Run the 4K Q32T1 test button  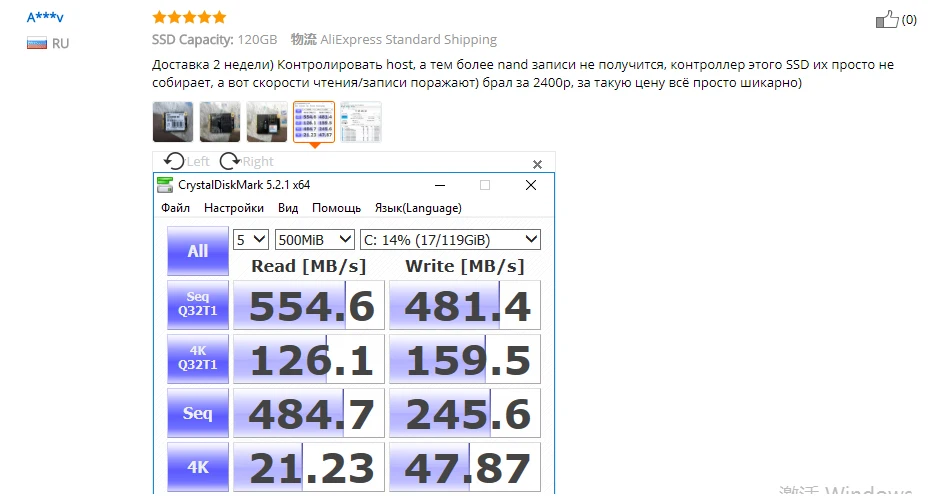tap(198, 359)
